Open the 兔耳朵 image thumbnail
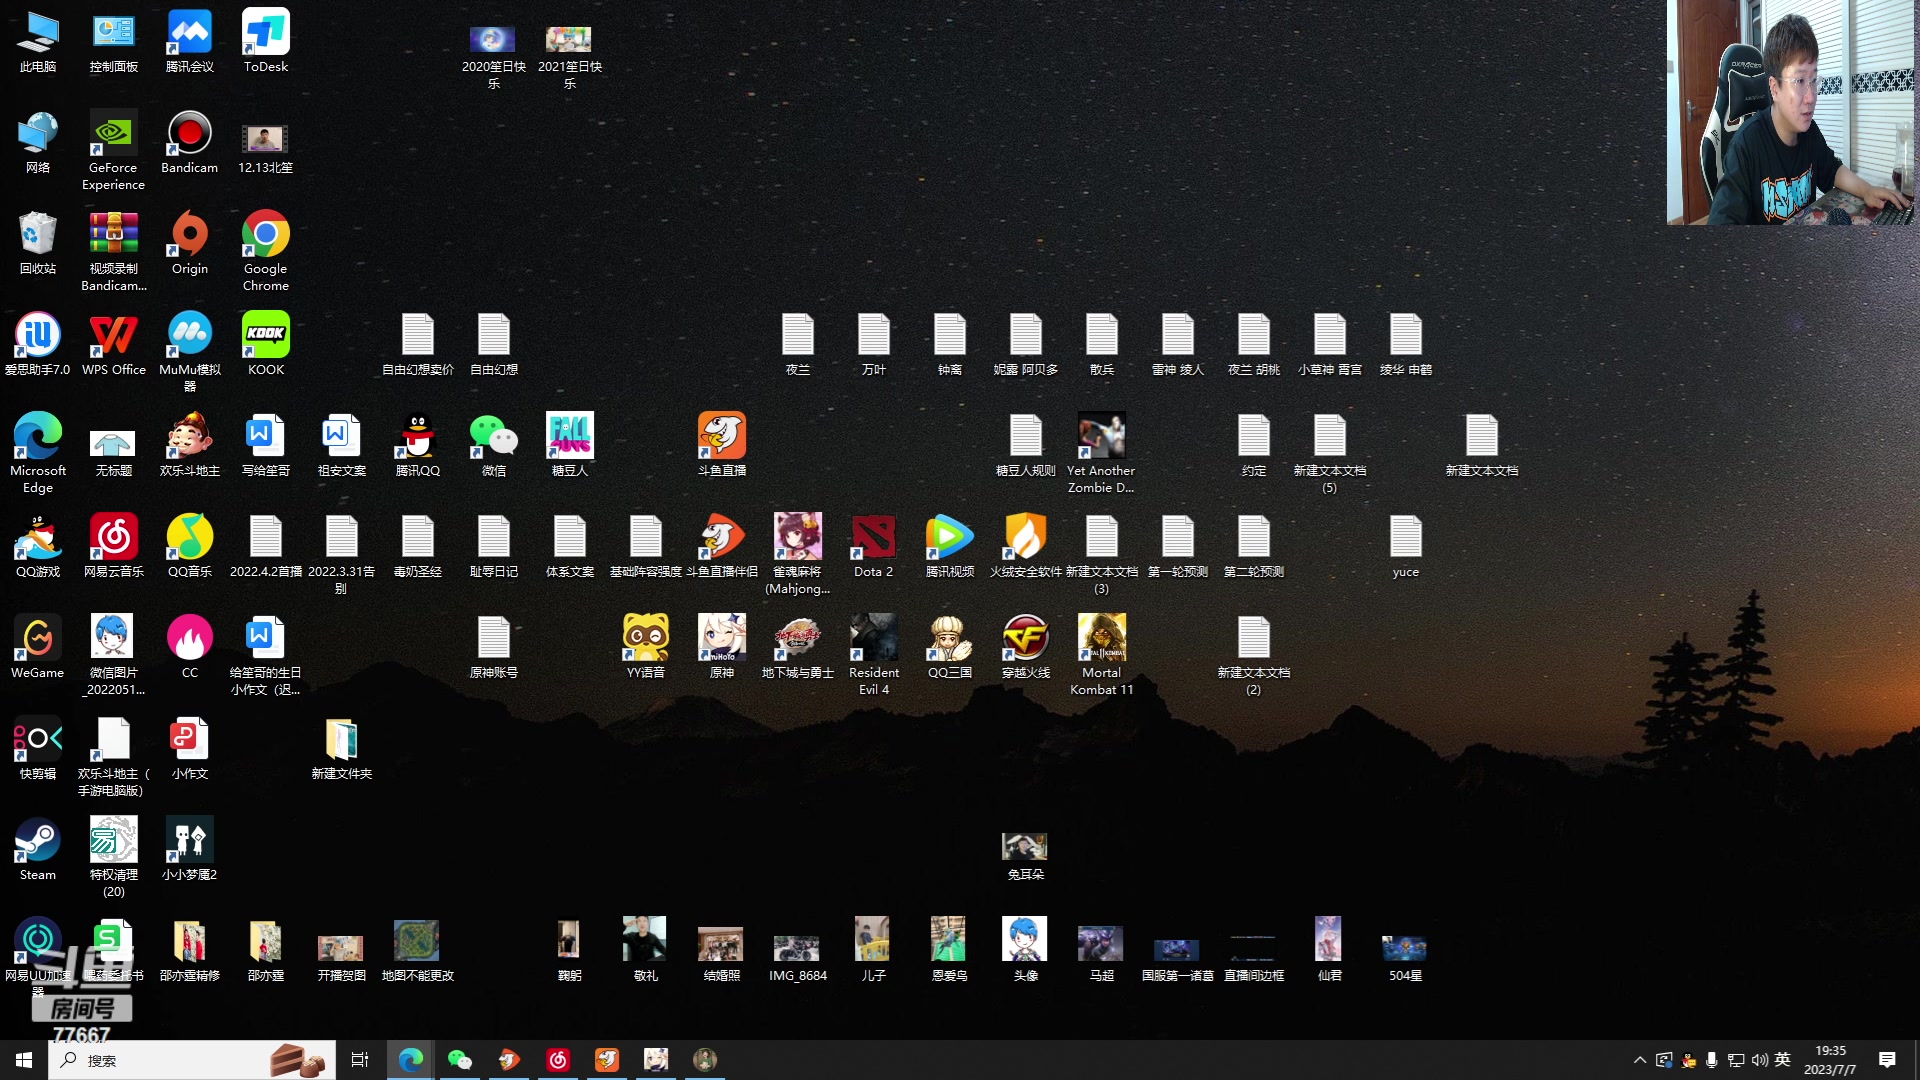The image size is (1920, 1080). (x=1026, y=856)
